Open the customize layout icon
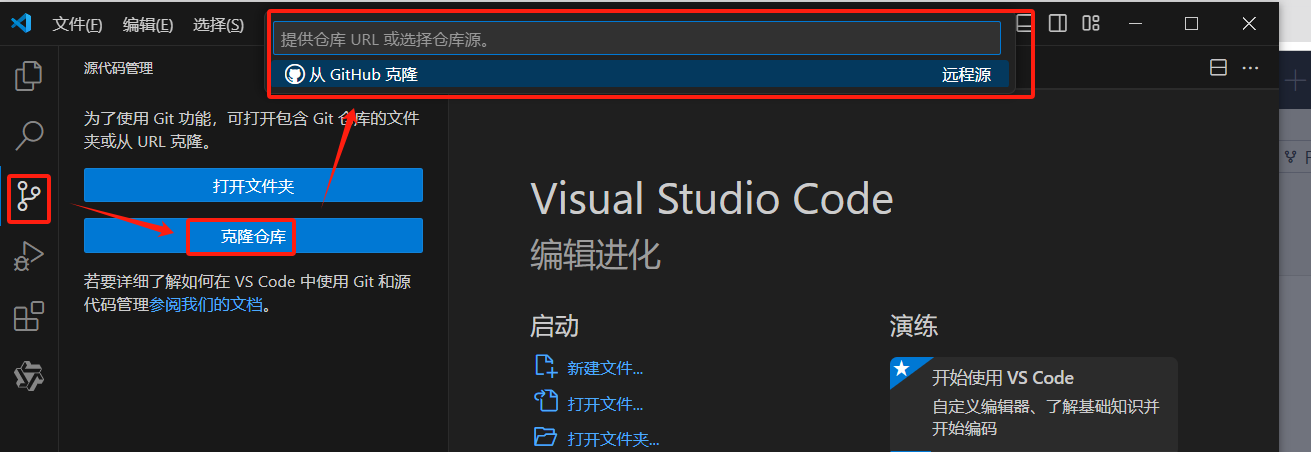Screen dimensions: 1311x452 (1091, 23)
